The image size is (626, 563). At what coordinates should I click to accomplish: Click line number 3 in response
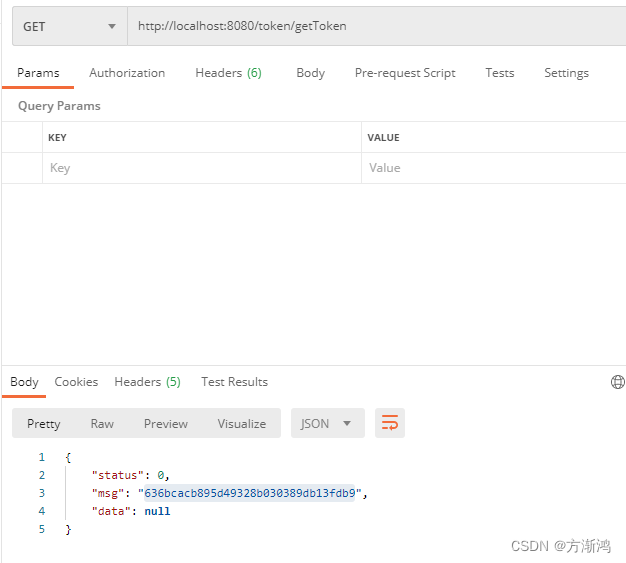[42, 494]
